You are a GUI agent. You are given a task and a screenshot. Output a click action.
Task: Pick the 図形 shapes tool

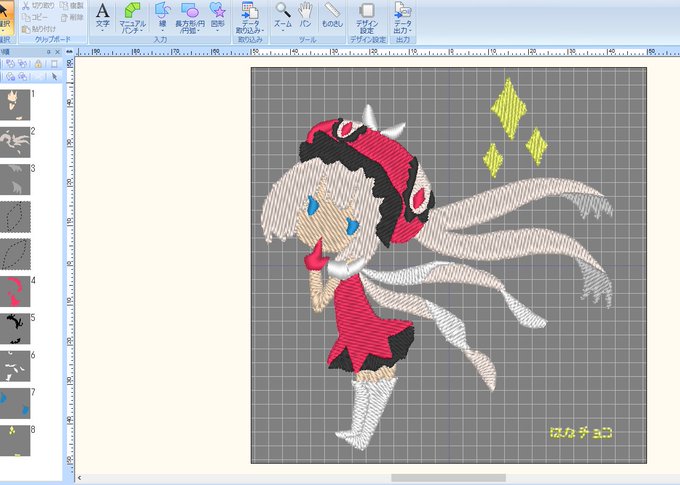click(x=217, y=17)
